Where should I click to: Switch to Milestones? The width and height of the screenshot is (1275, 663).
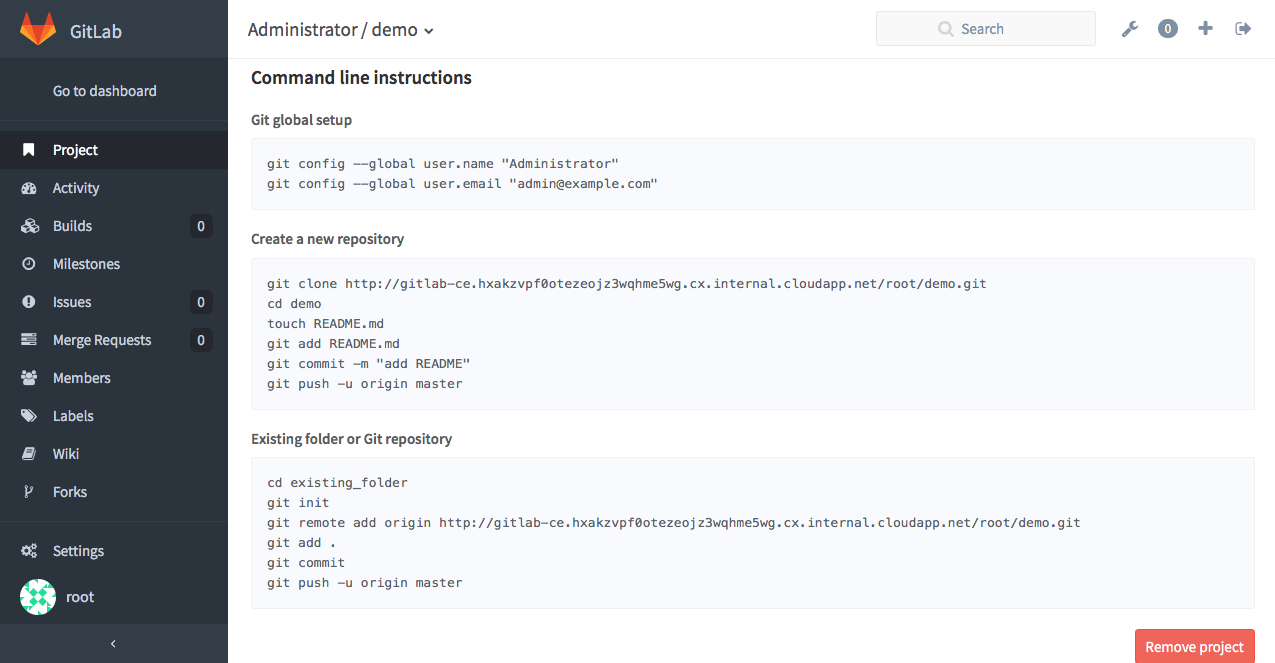pos(86,263)
